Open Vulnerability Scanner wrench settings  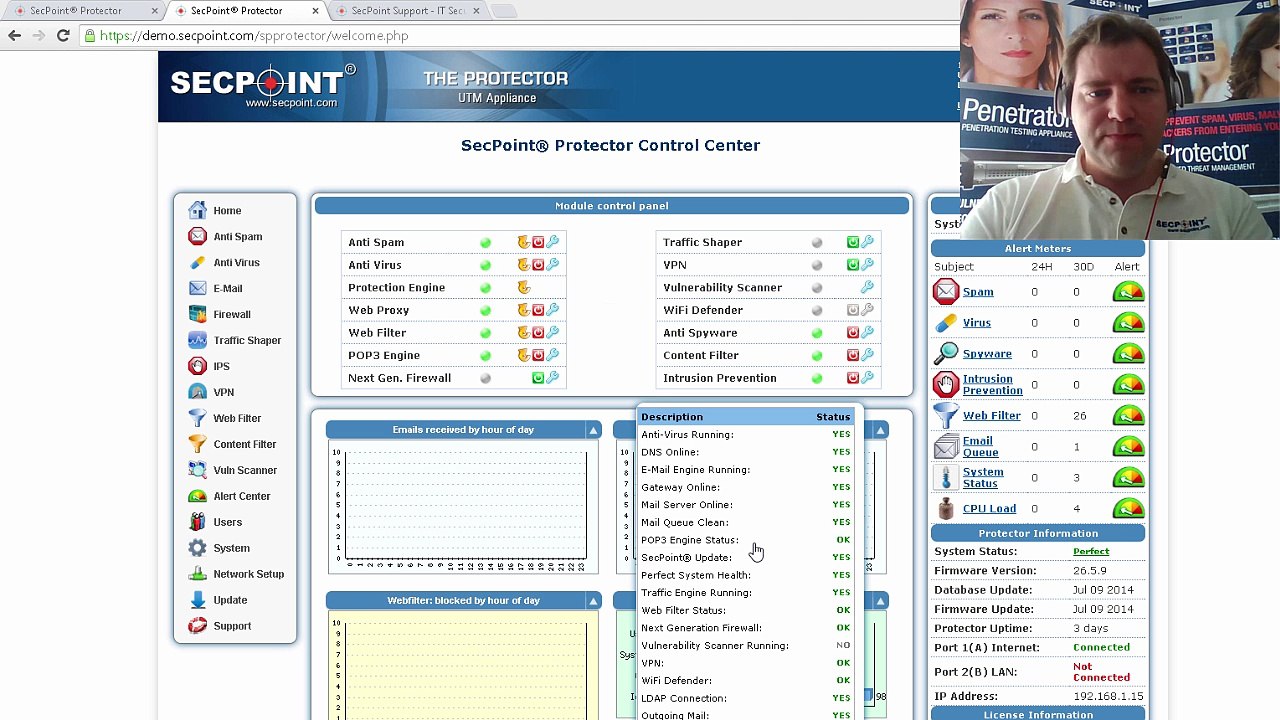867,288
